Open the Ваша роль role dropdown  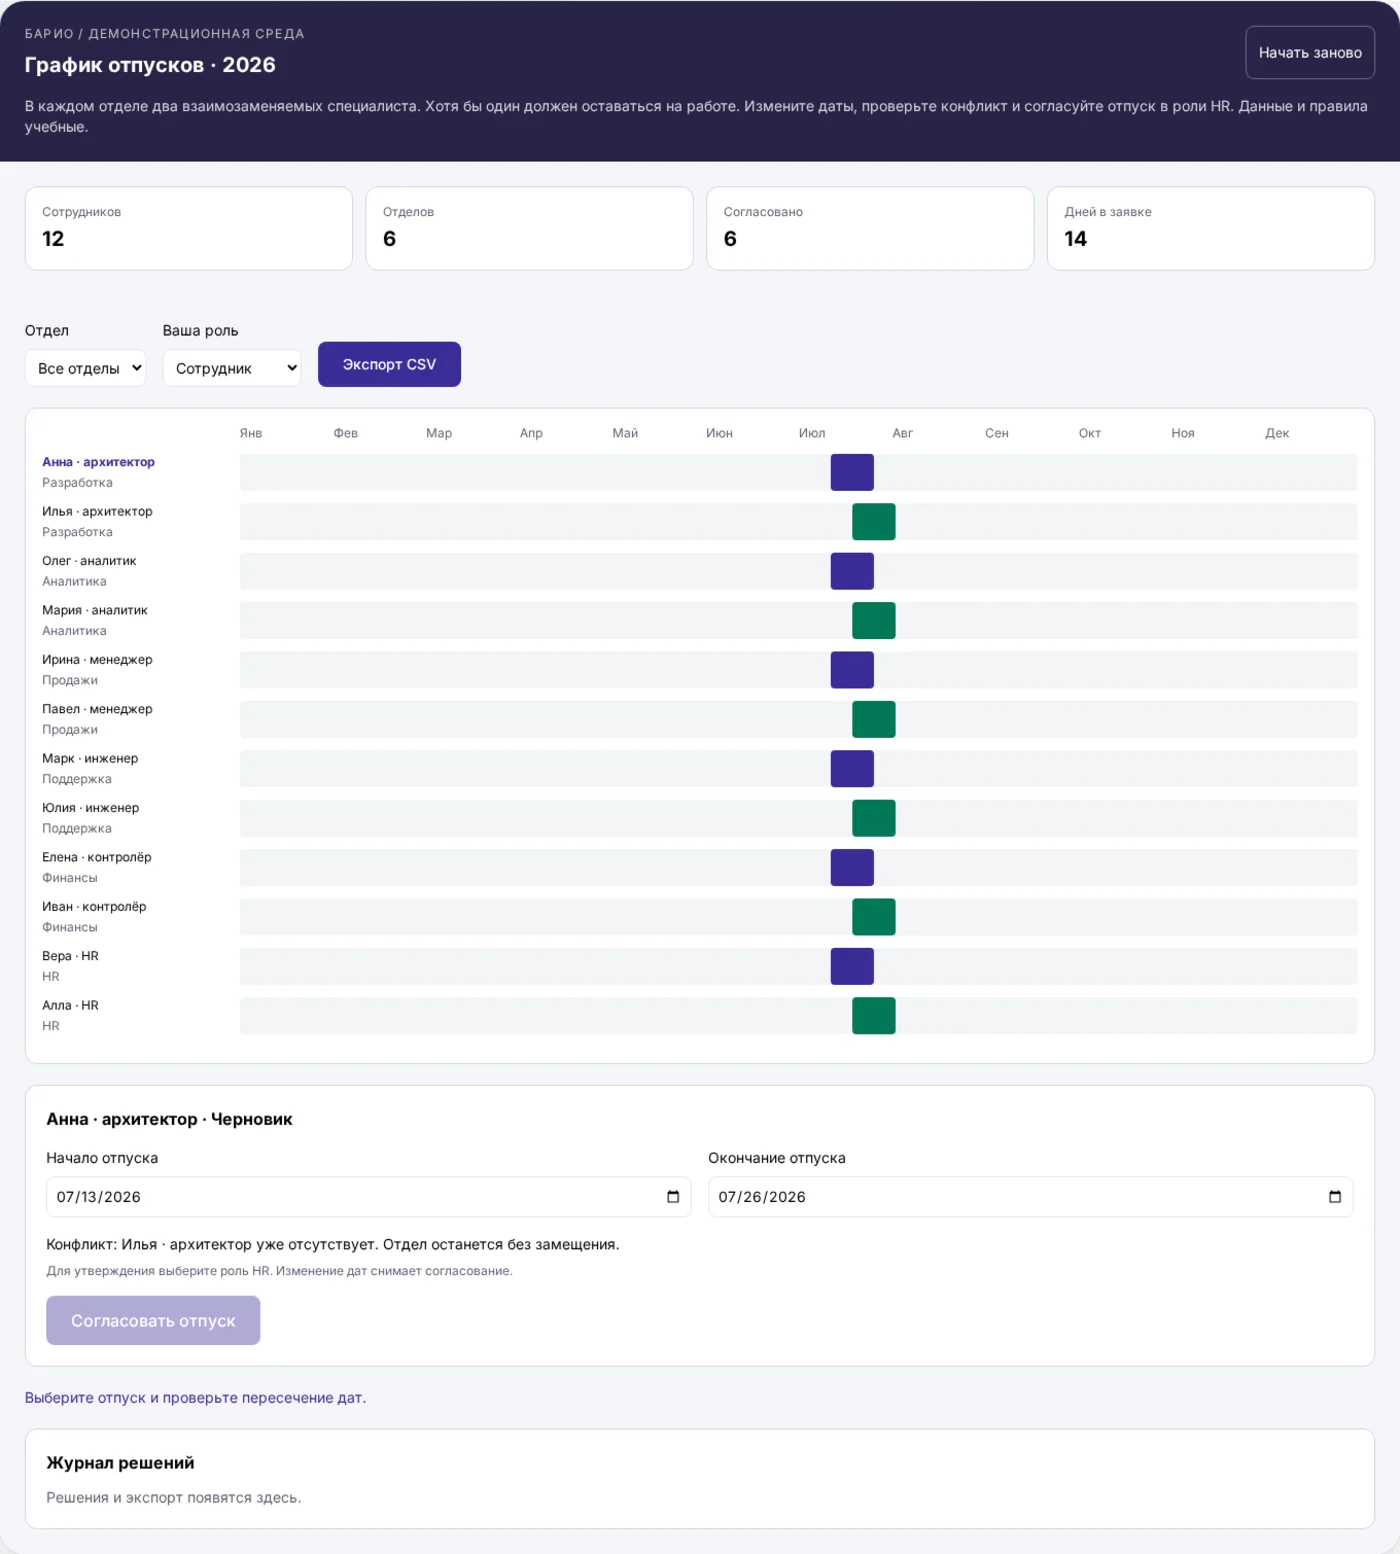pyautogui.click(x=232, y=368)
